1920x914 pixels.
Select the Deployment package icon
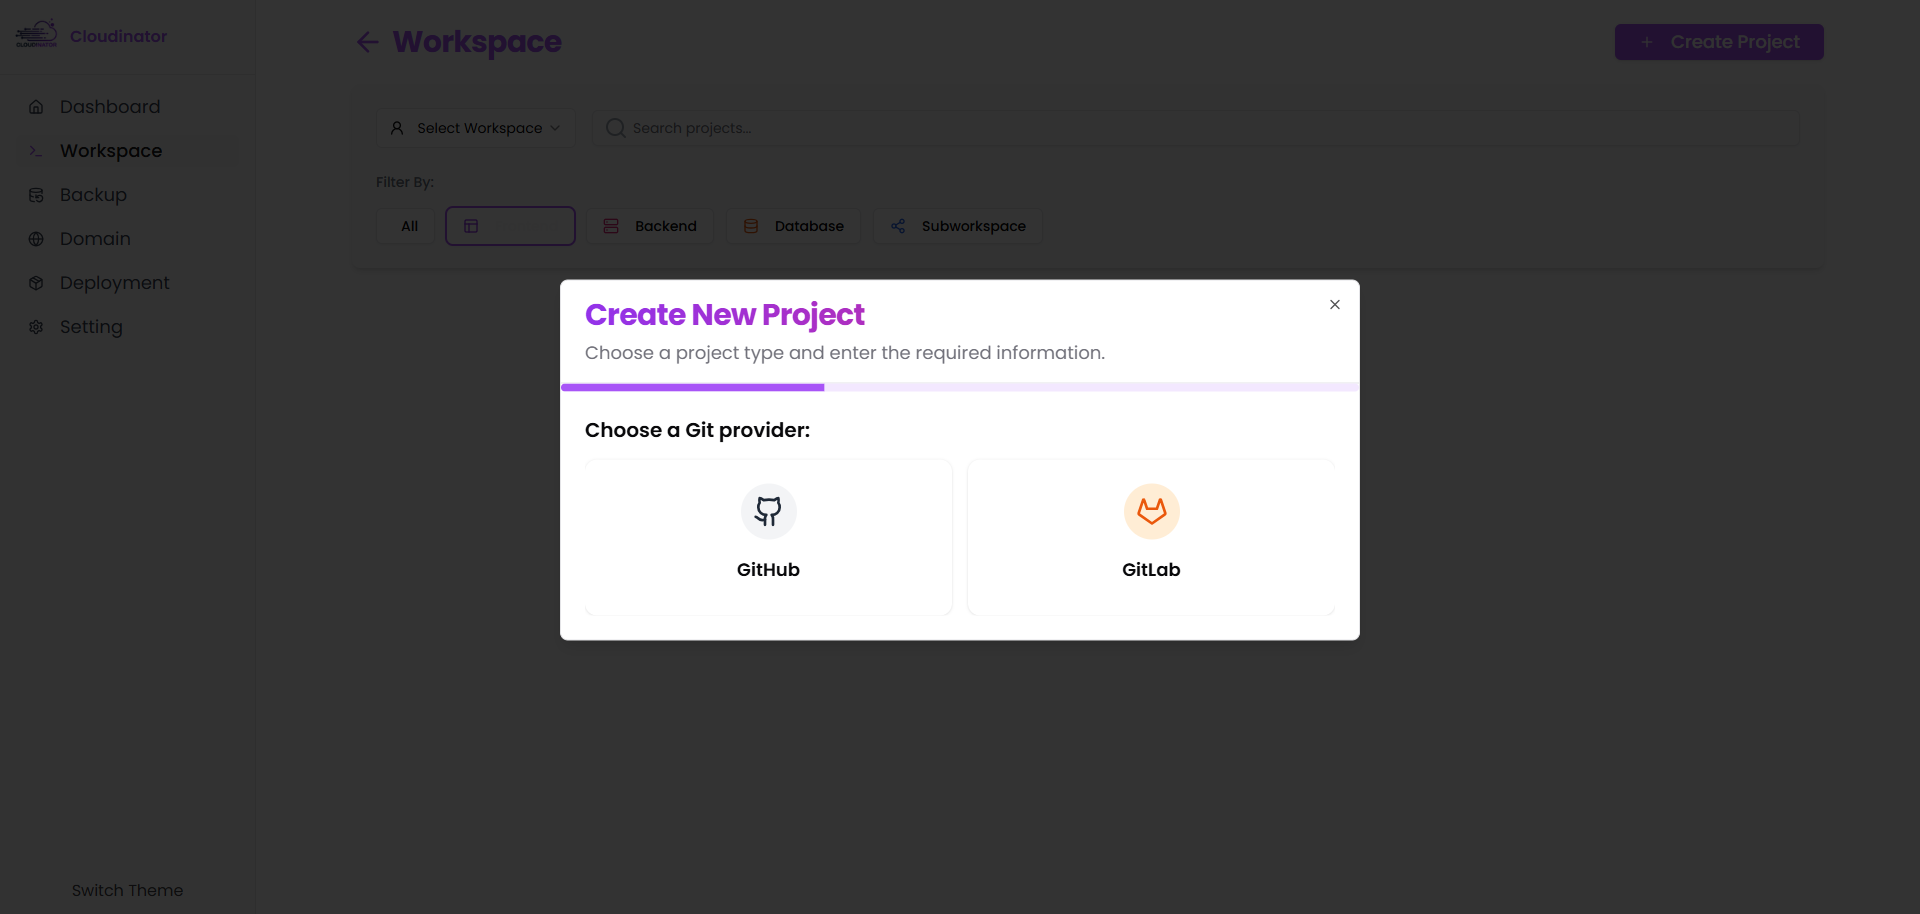(x=36, y=282)
